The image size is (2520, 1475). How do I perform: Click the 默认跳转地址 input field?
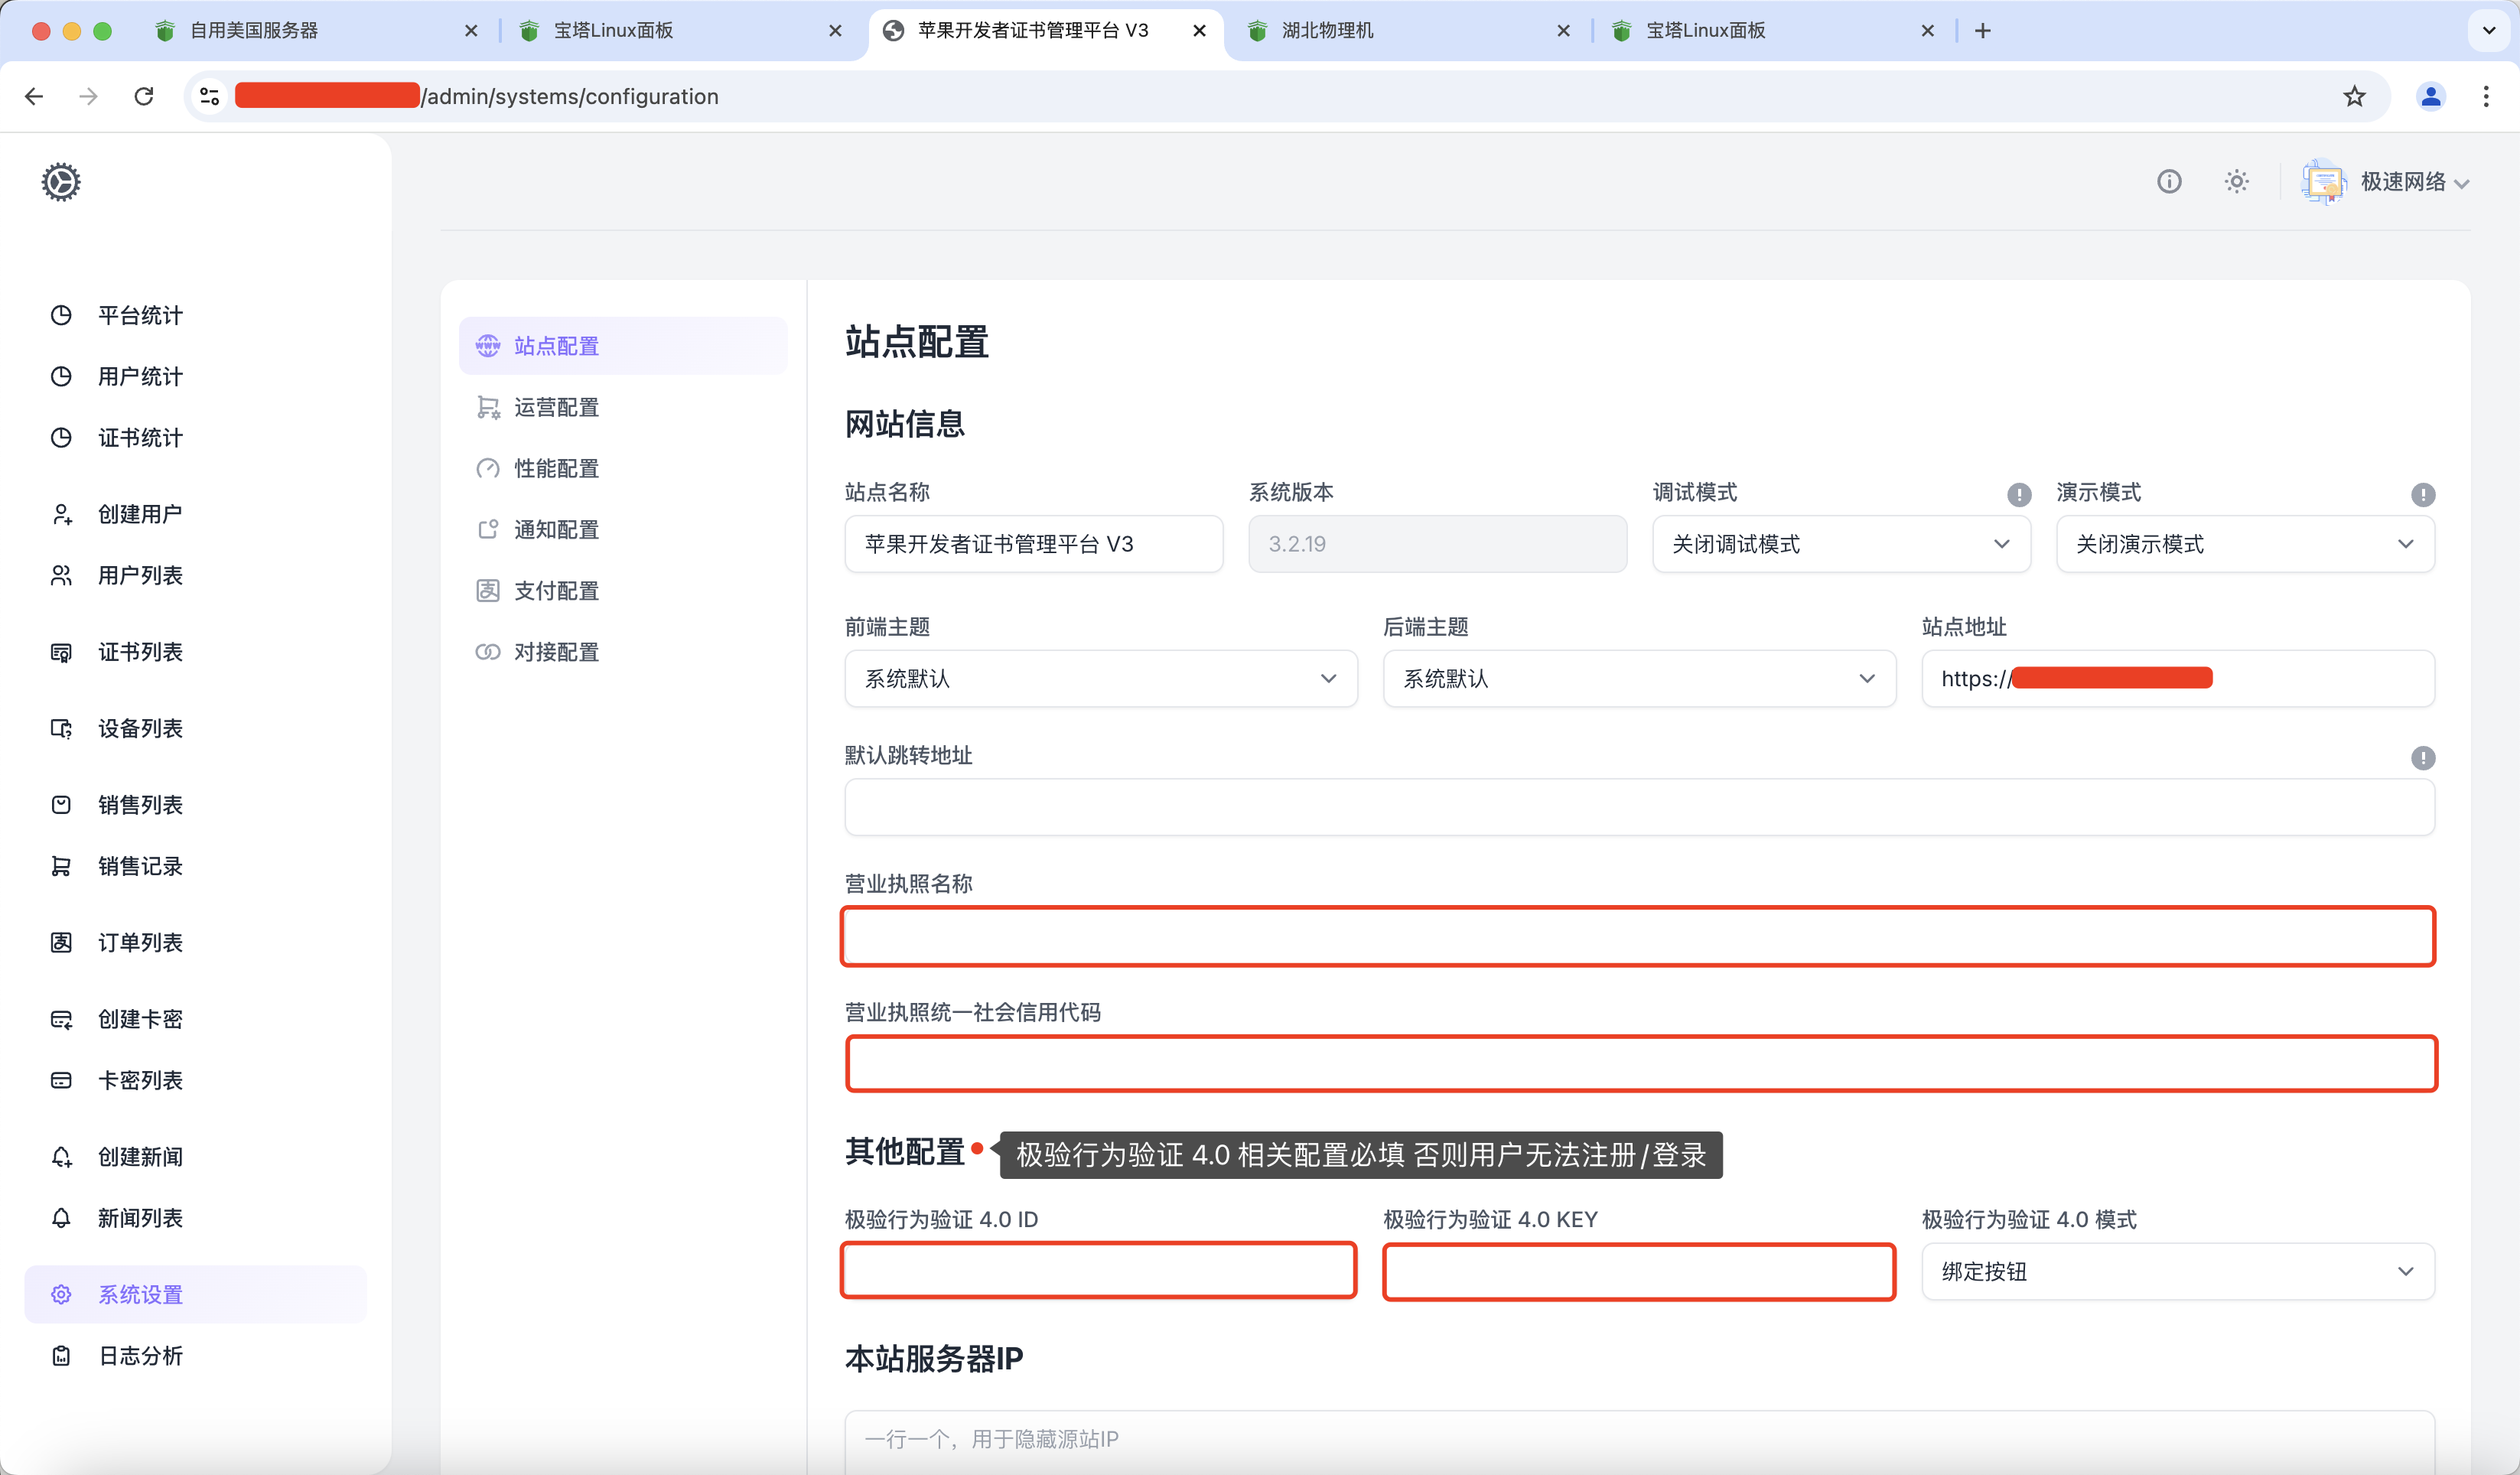click(1639, 807)
